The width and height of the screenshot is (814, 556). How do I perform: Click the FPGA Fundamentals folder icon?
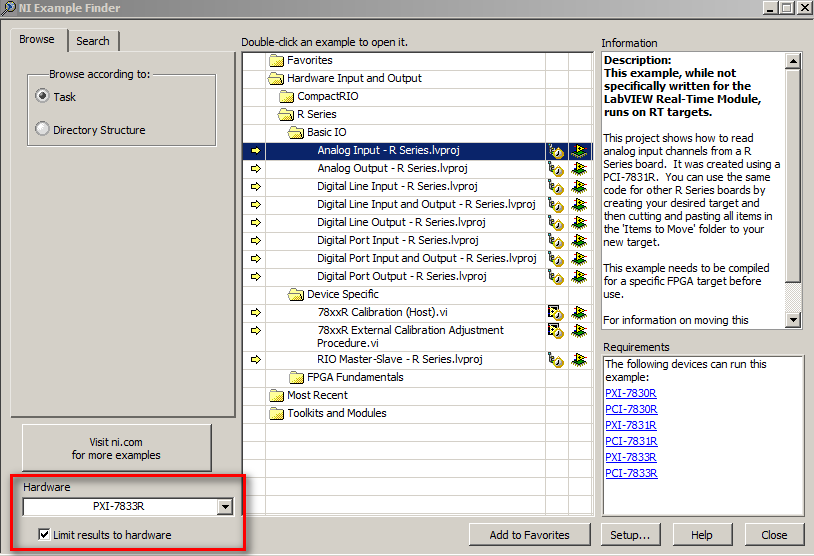coord(296,377)
